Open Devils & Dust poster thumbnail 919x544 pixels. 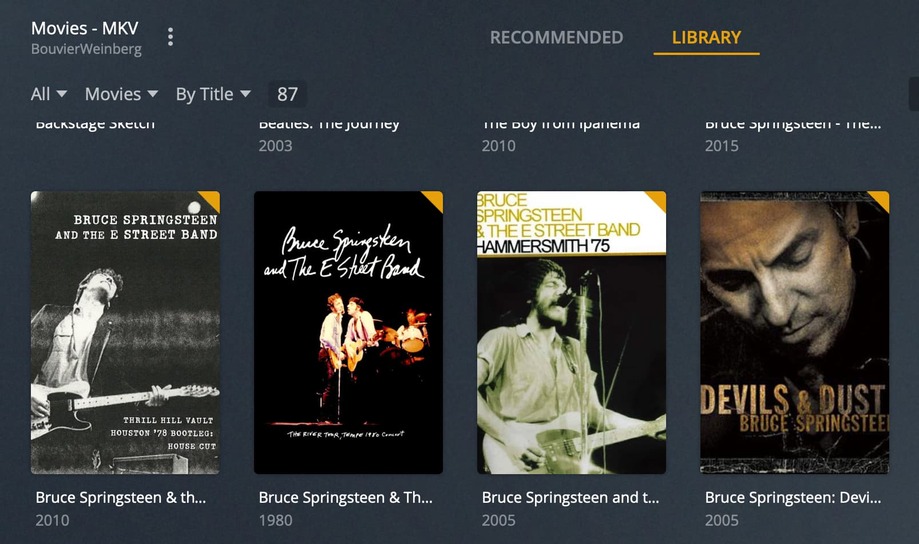pos(795,332)
